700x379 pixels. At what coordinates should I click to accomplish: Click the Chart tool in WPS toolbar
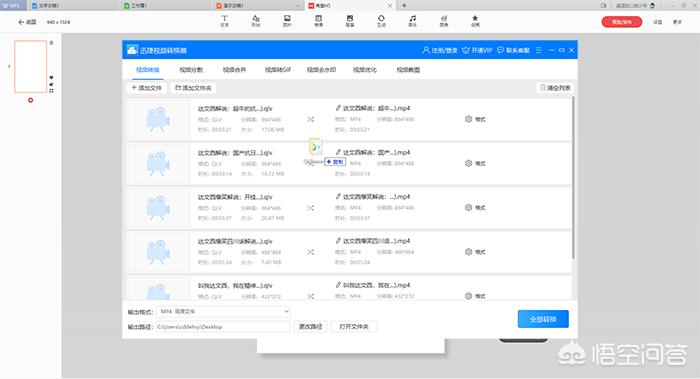(444, 21)
